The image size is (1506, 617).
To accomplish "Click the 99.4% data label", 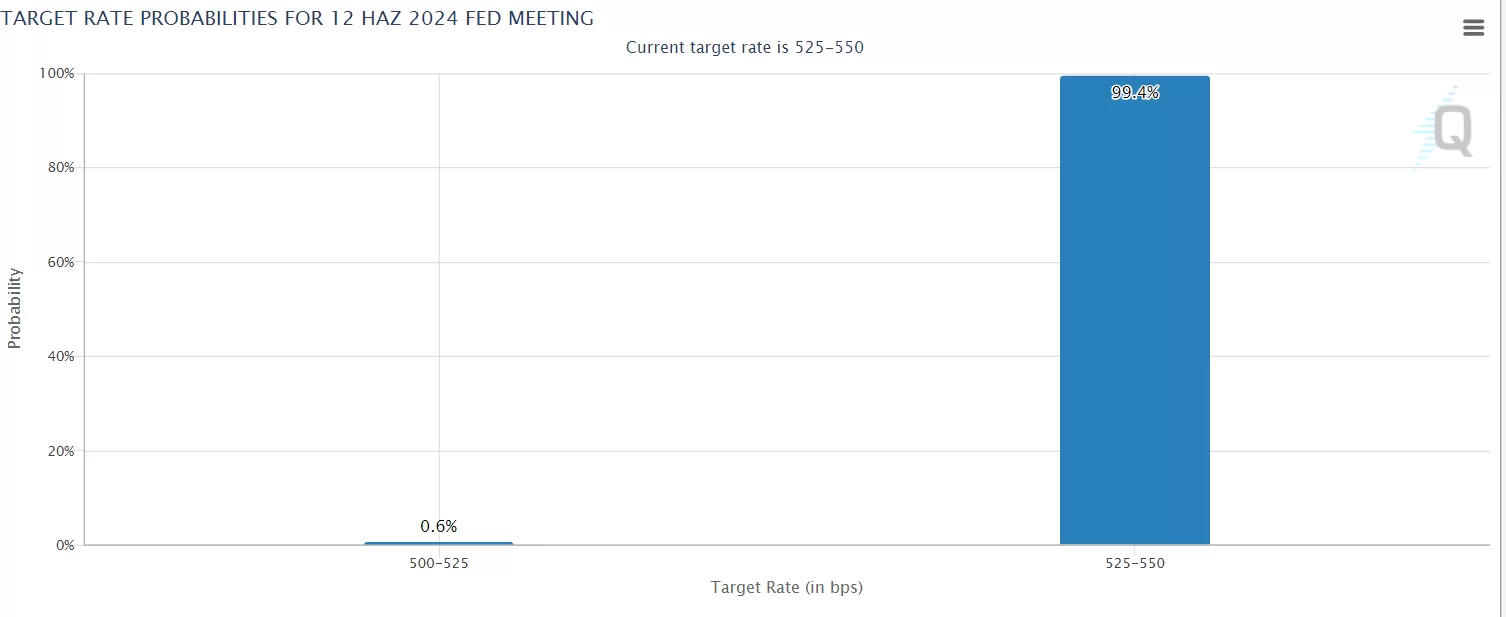I will pyautogui.click(x=1135, y=93).
